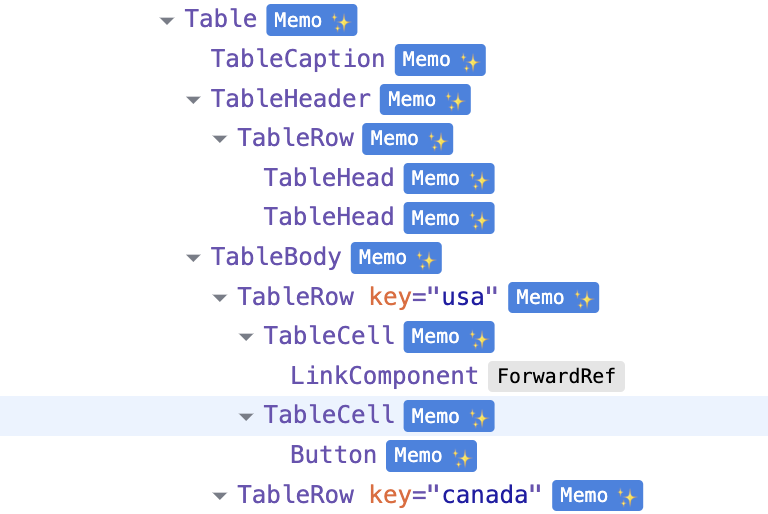768x514 pixels.
Task: Click the ForwardRef badge on LinkComponent
Action: point(556,376)
